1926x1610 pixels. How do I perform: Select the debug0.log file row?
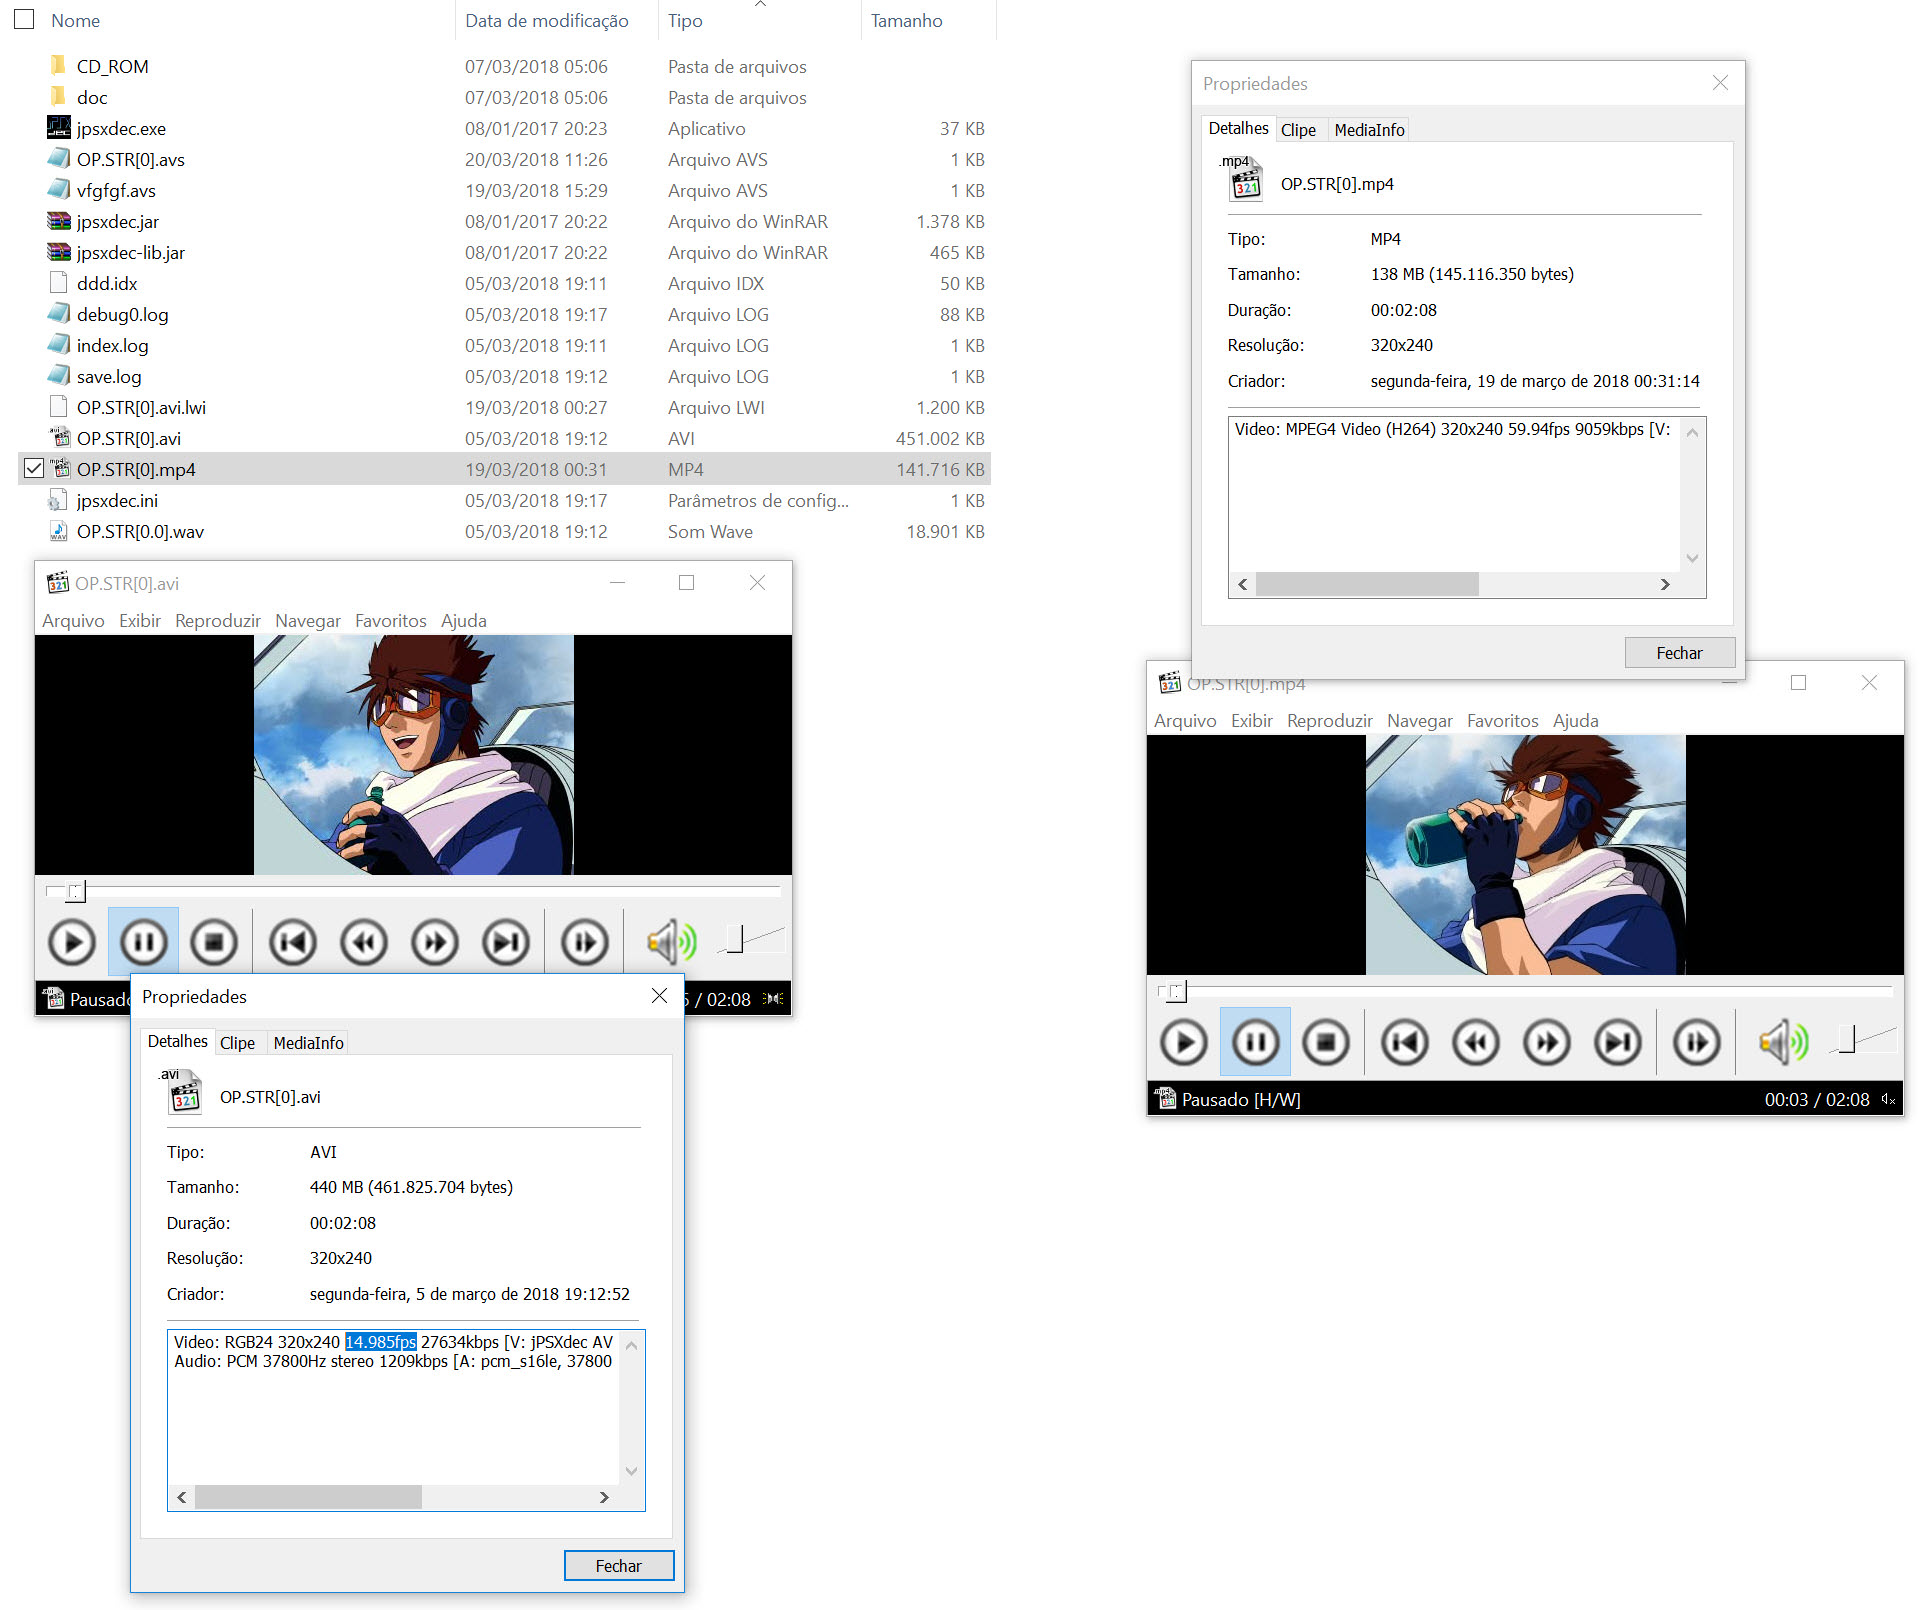pos(505,314)
